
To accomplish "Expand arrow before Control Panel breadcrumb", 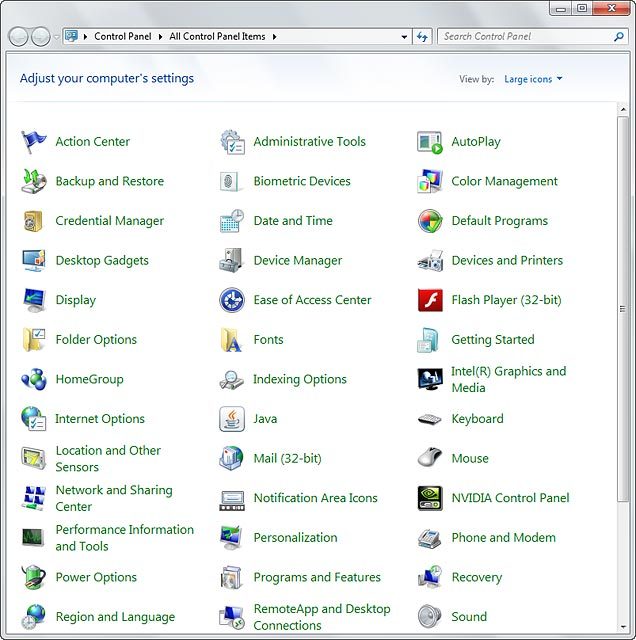I will tap(85, 37).
